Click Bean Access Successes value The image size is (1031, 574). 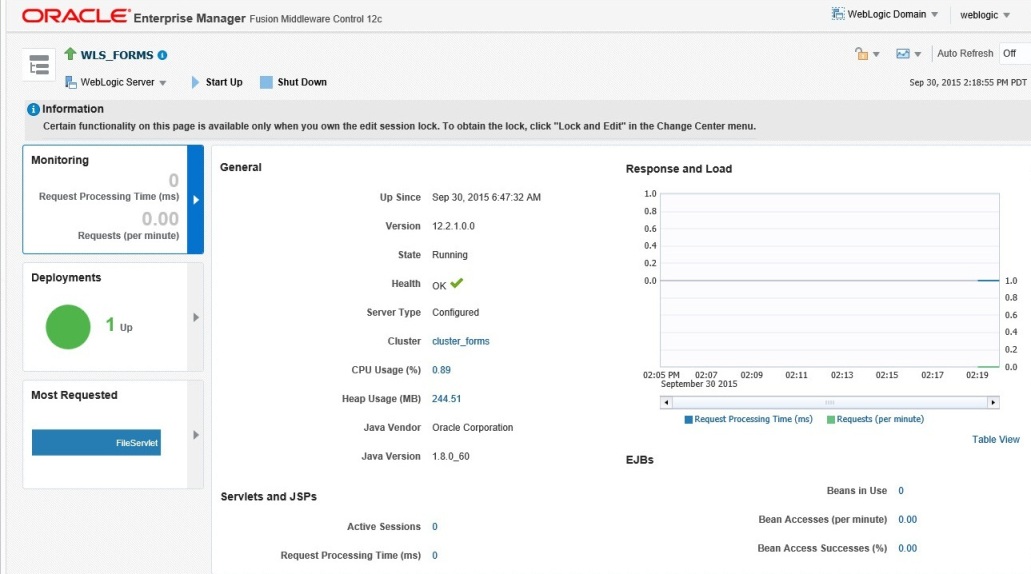point(907,548)
